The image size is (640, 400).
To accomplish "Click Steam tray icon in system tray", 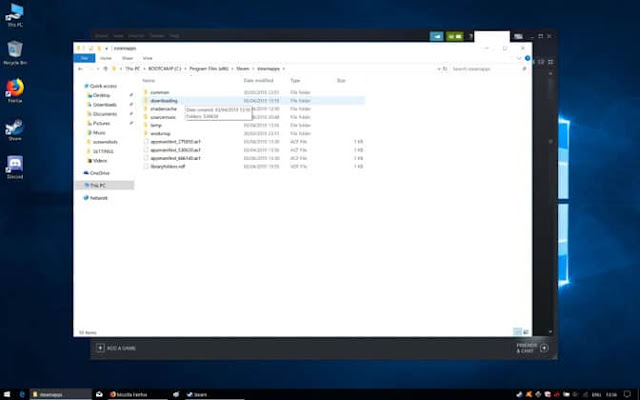I will point(520,394).
